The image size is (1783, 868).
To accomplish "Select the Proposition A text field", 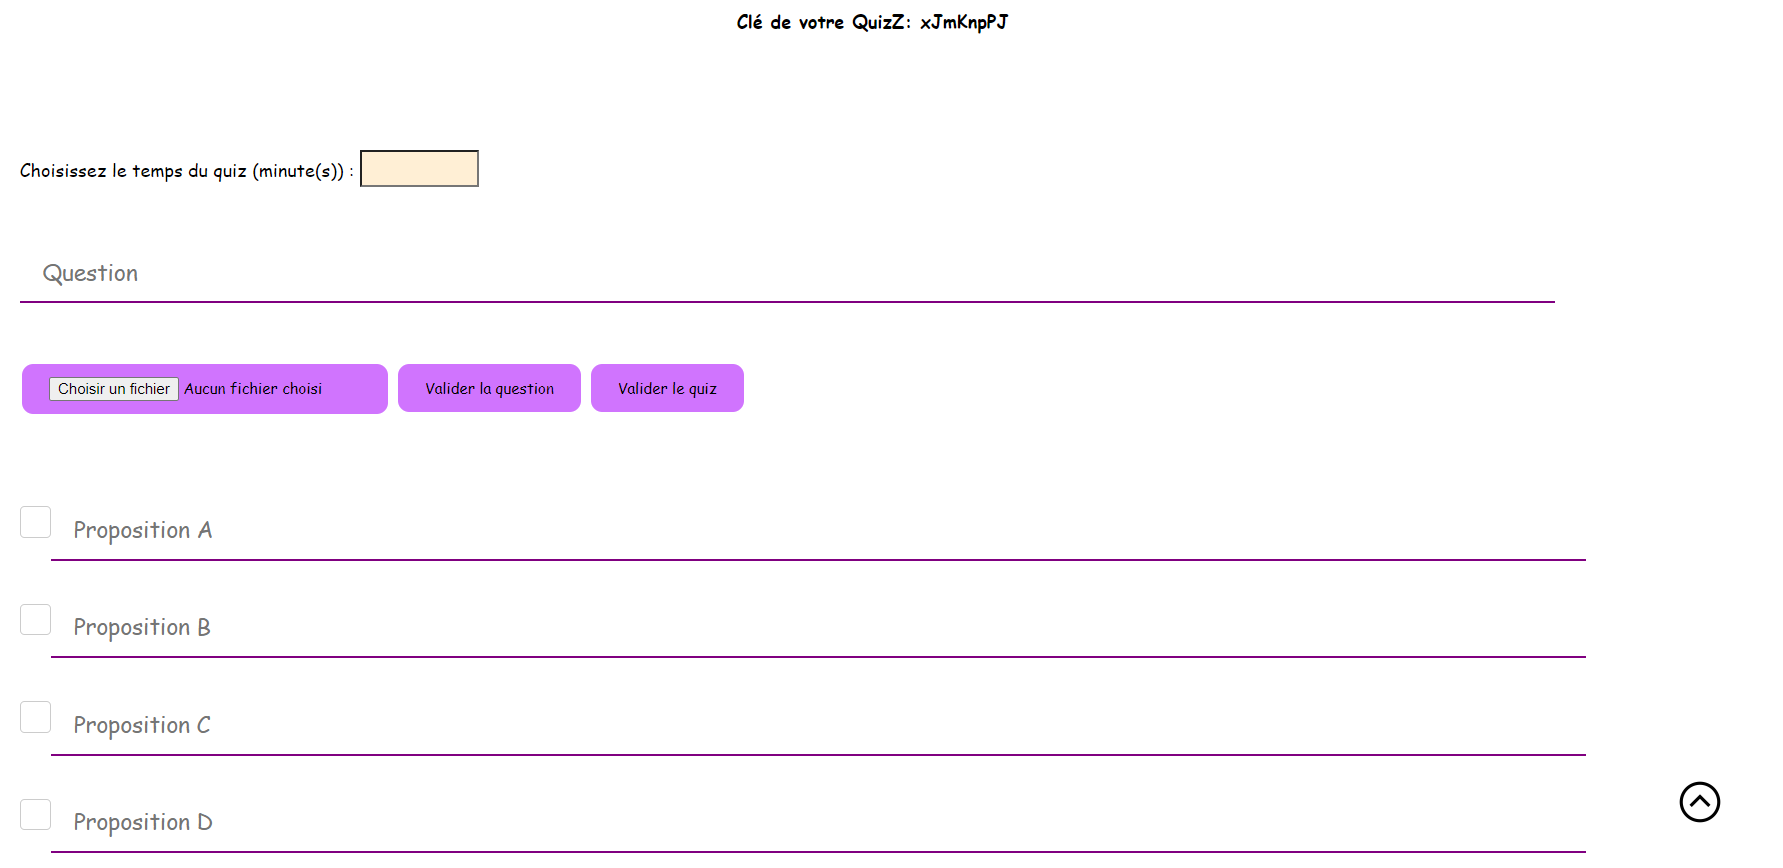I will [817, 531].
